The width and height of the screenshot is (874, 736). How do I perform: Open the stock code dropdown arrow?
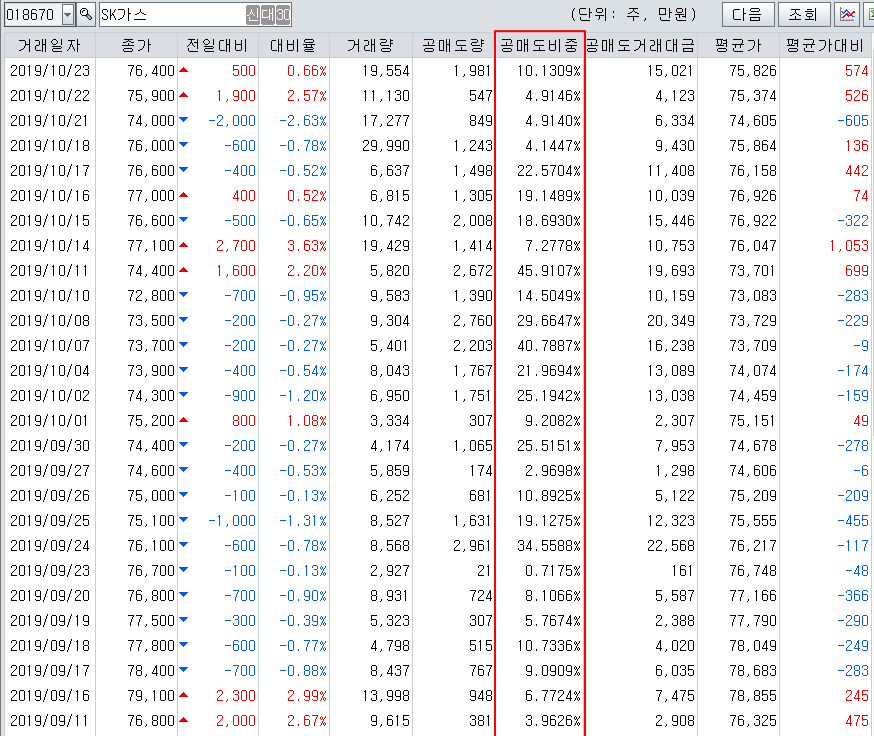coord(68,14)
